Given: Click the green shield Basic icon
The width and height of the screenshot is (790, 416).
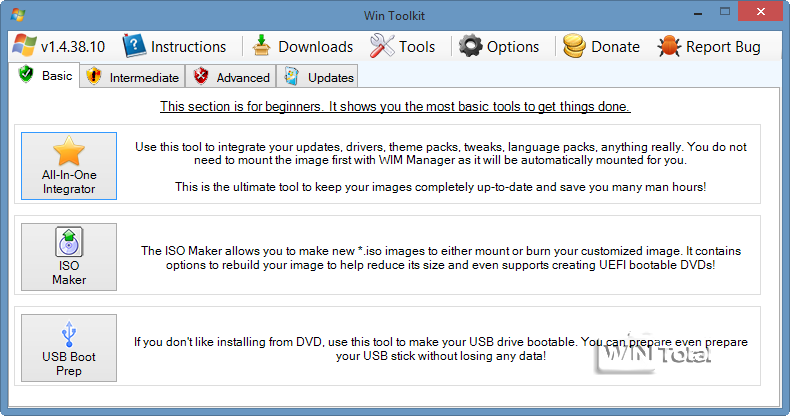Looking at the screenshot, I should click(x=26, y=75).
